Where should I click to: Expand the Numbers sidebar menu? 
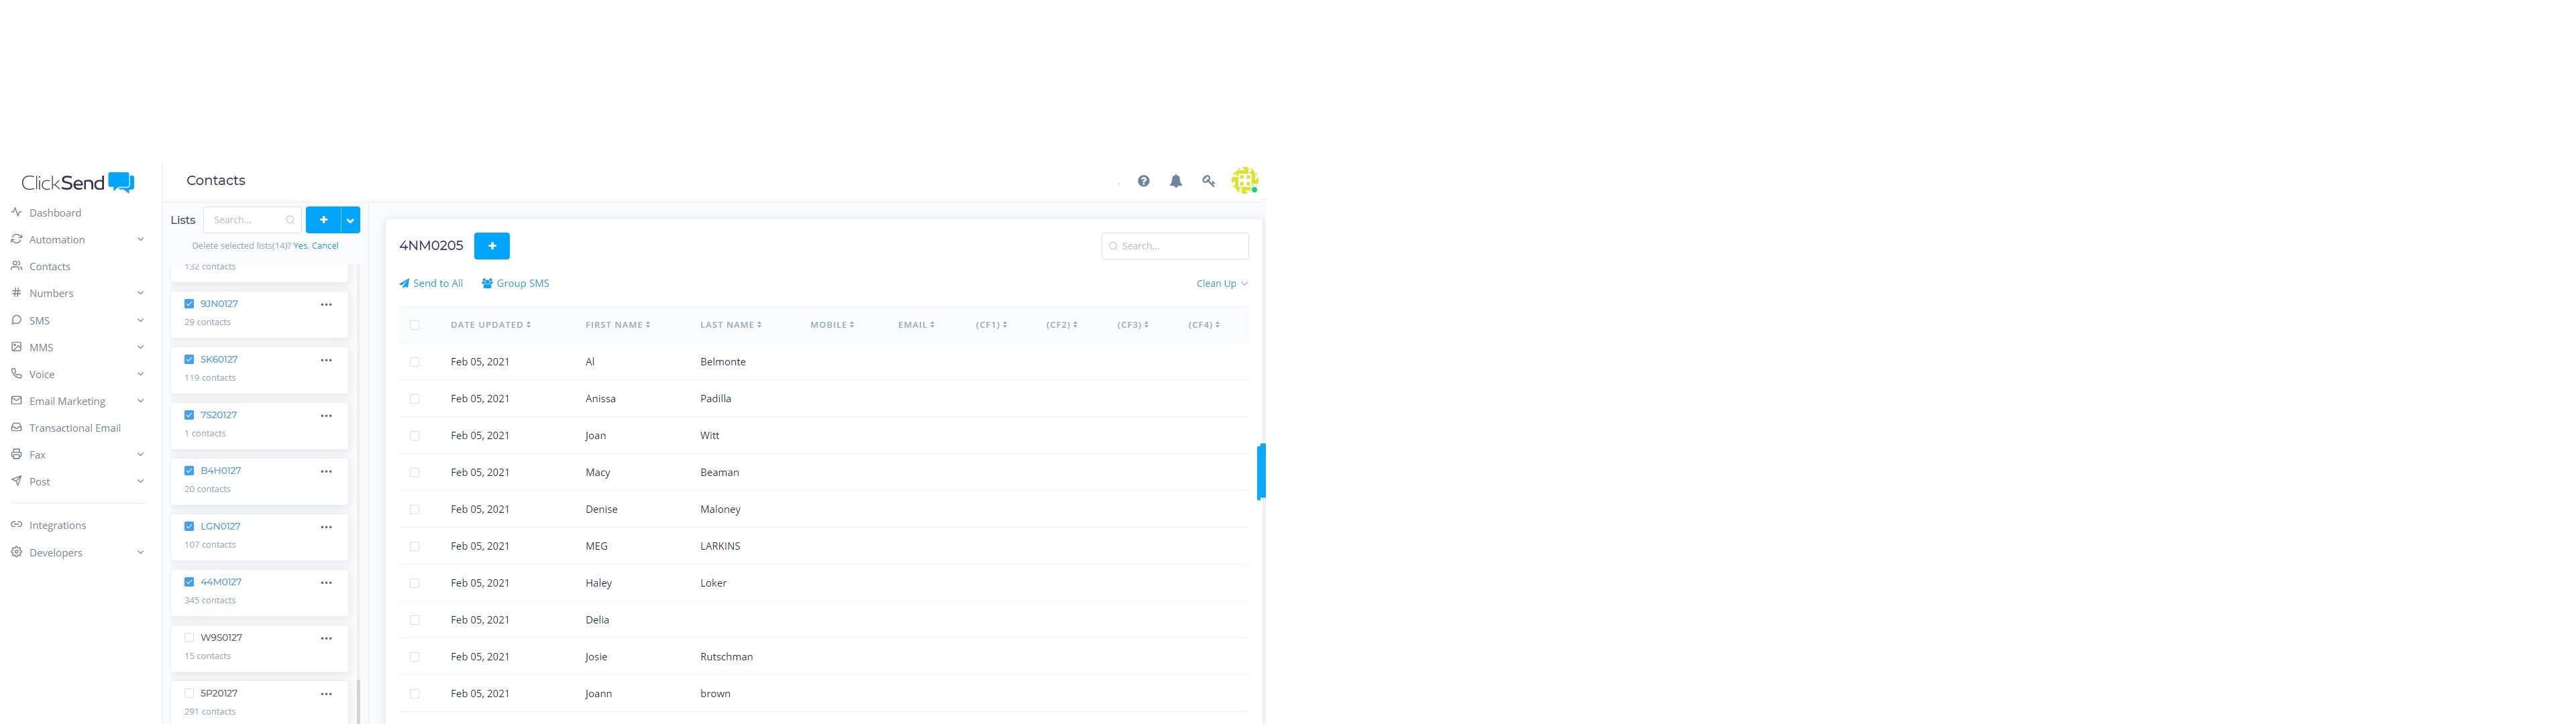[x=78, y=293]
